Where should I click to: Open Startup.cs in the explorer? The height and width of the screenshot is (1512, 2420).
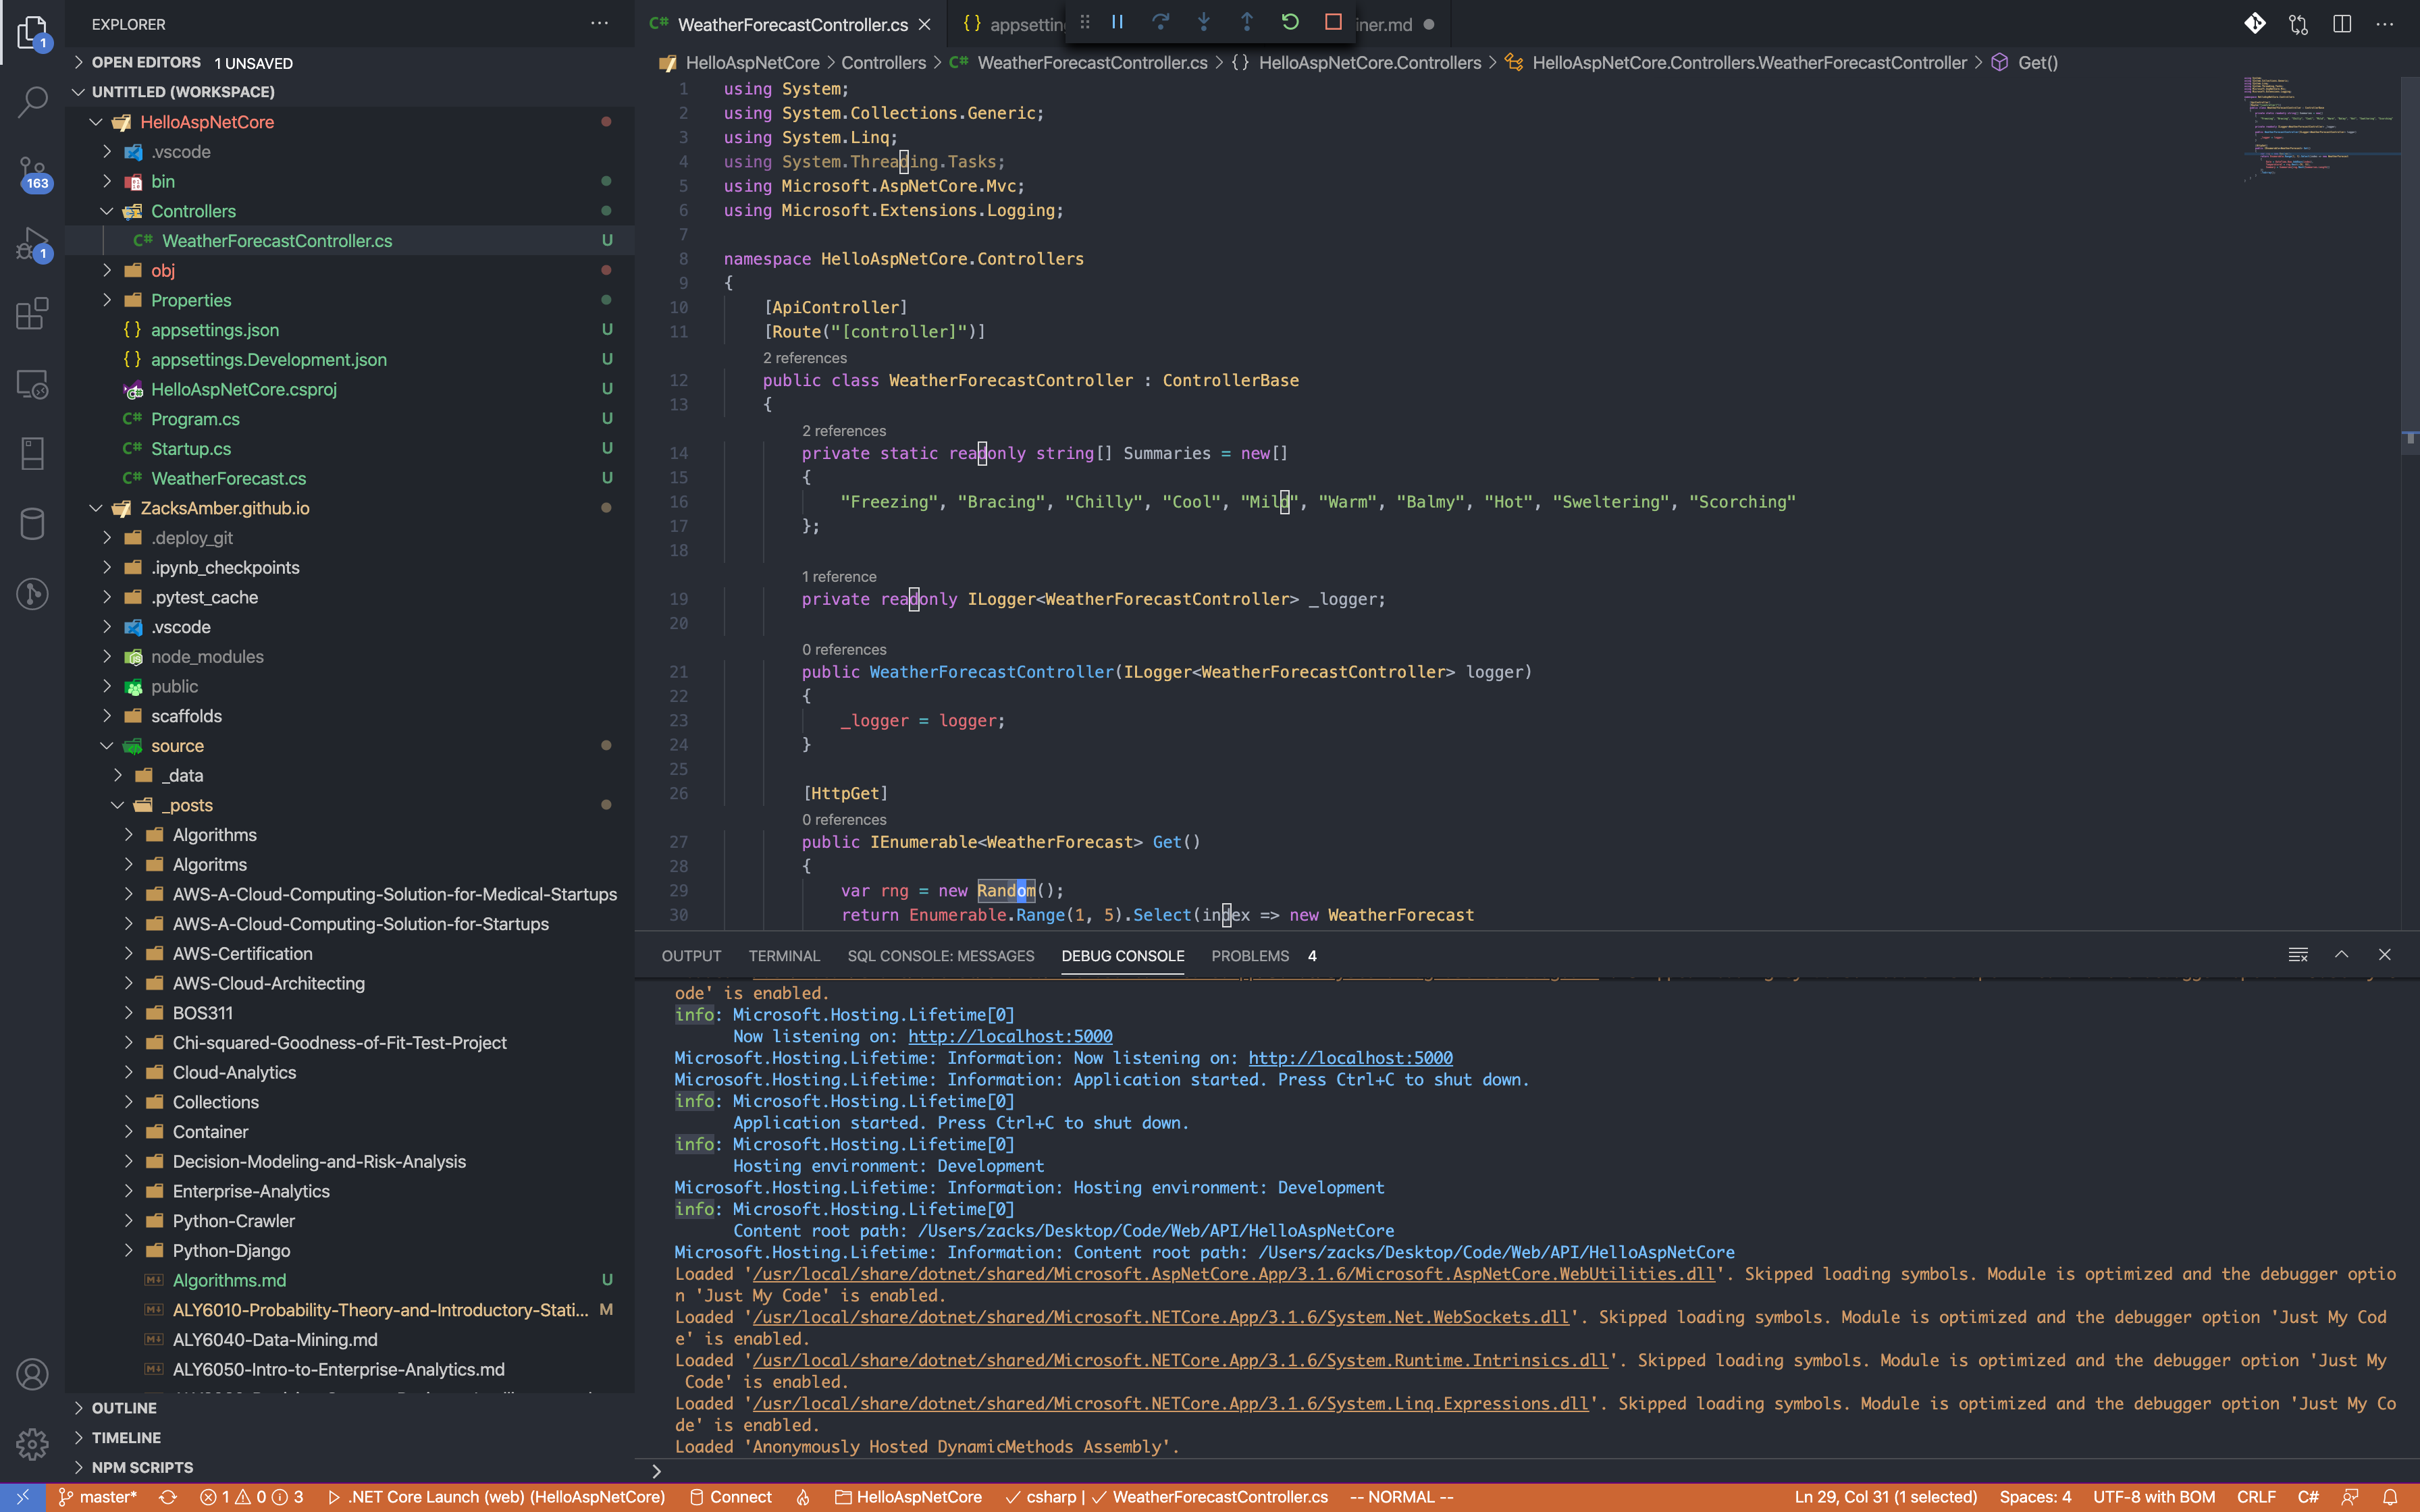[190, 449]
